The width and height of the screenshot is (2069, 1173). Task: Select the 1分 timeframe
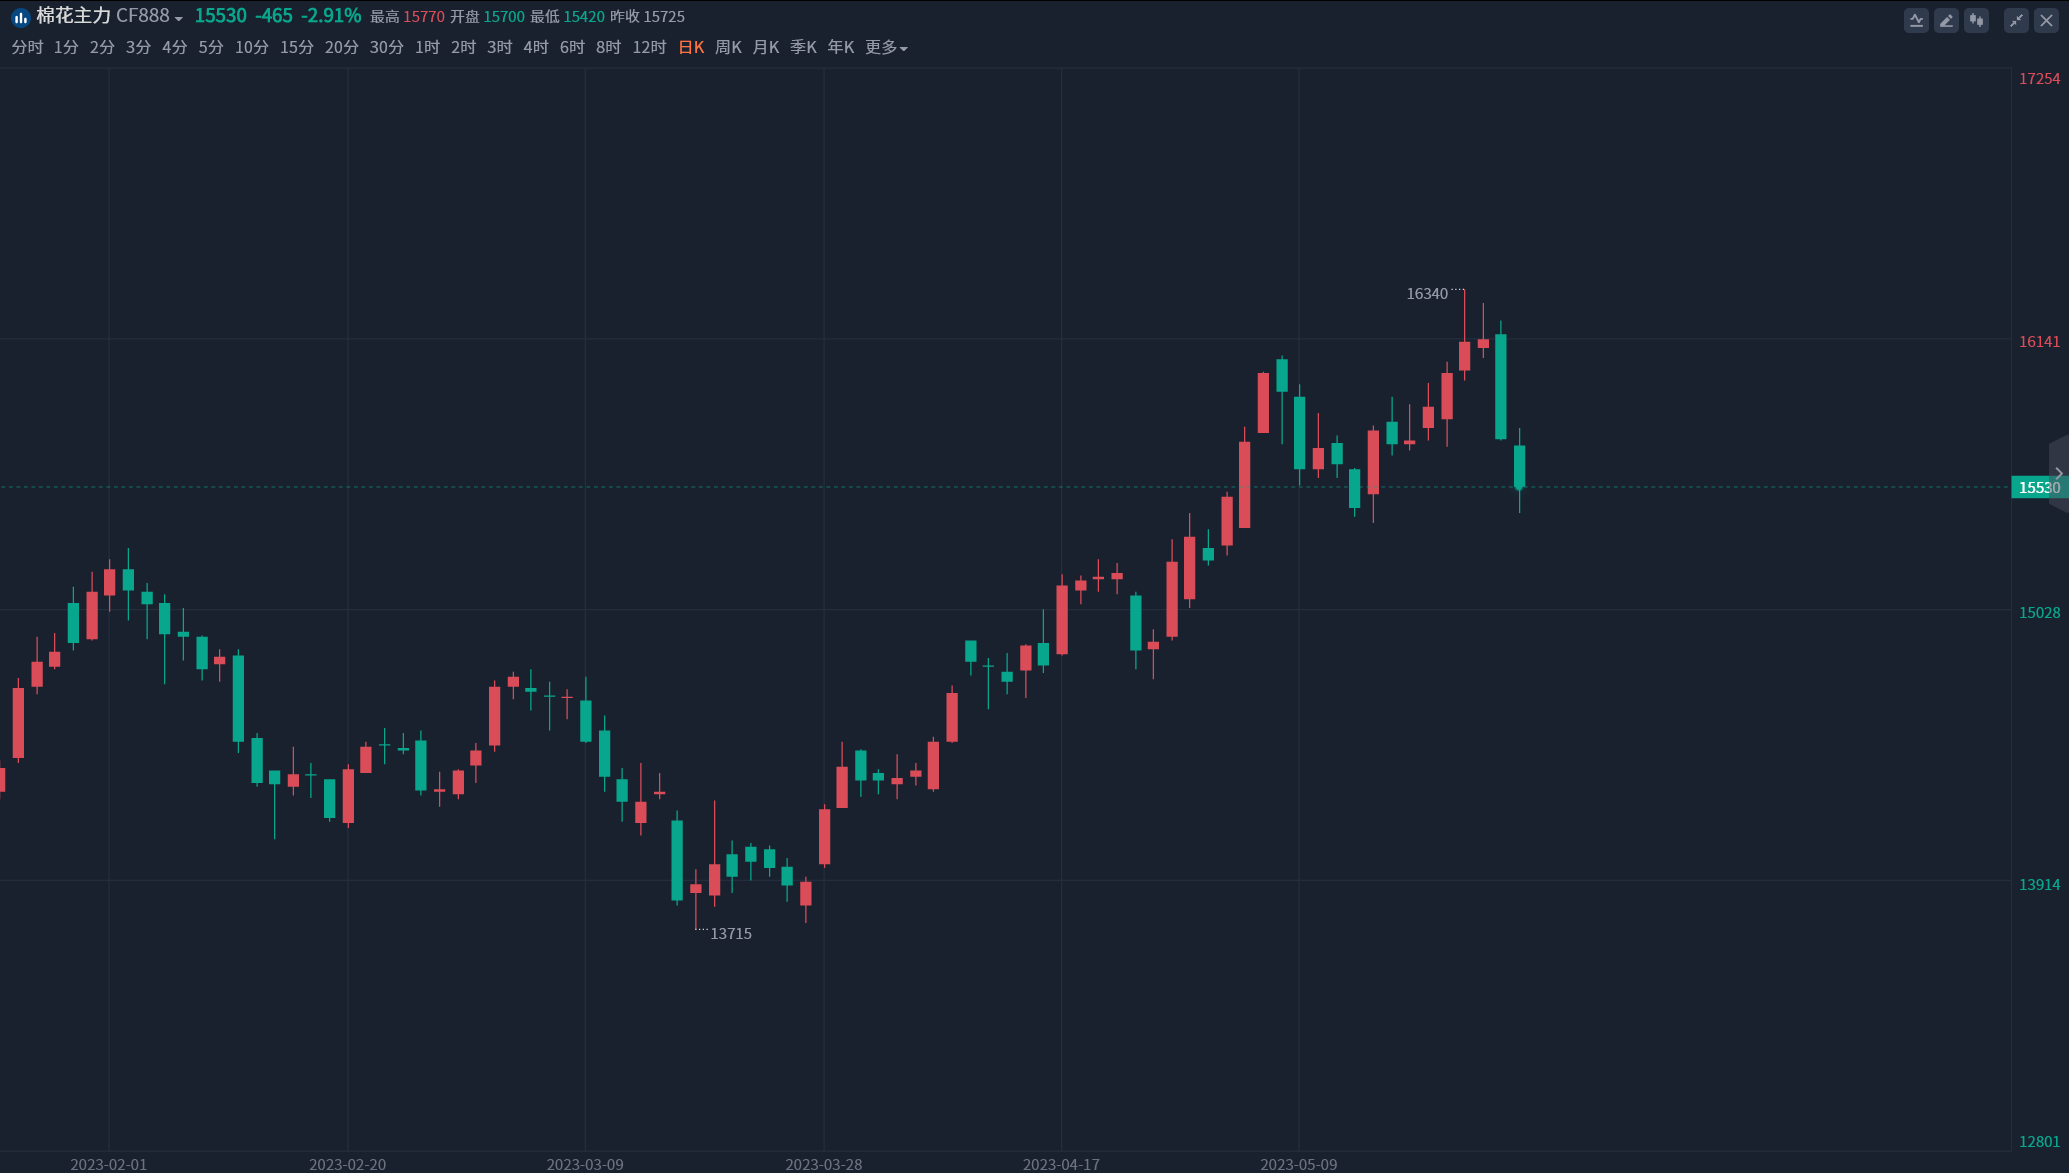tap(66, 47)
